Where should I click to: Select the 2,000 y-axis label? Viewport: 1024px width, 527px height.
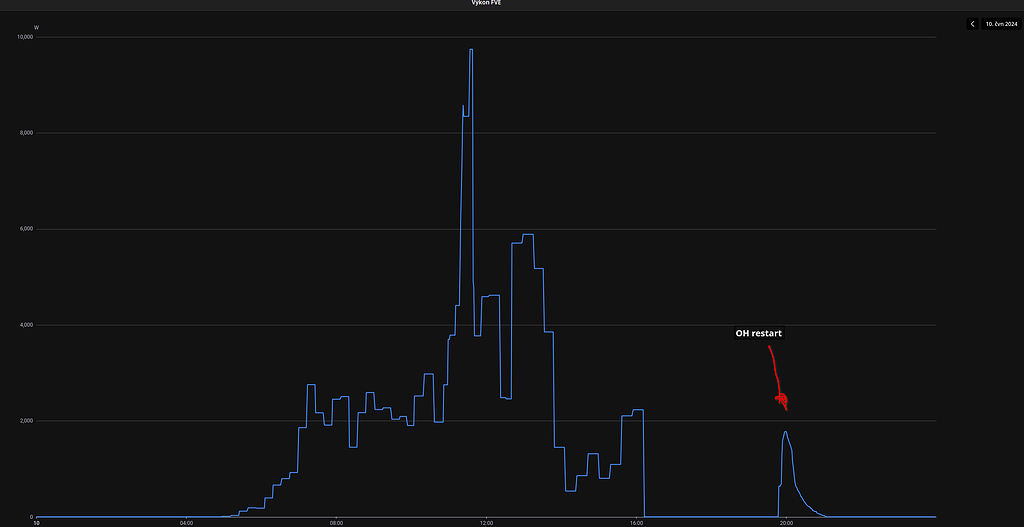pos(27,421)
